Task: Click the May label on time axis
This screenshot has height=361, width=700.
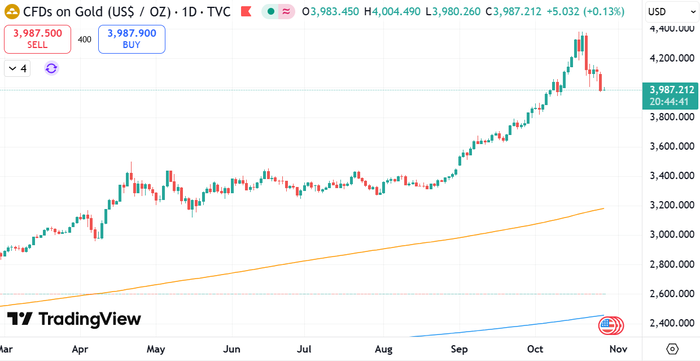Action: click(x=156, y=349)
